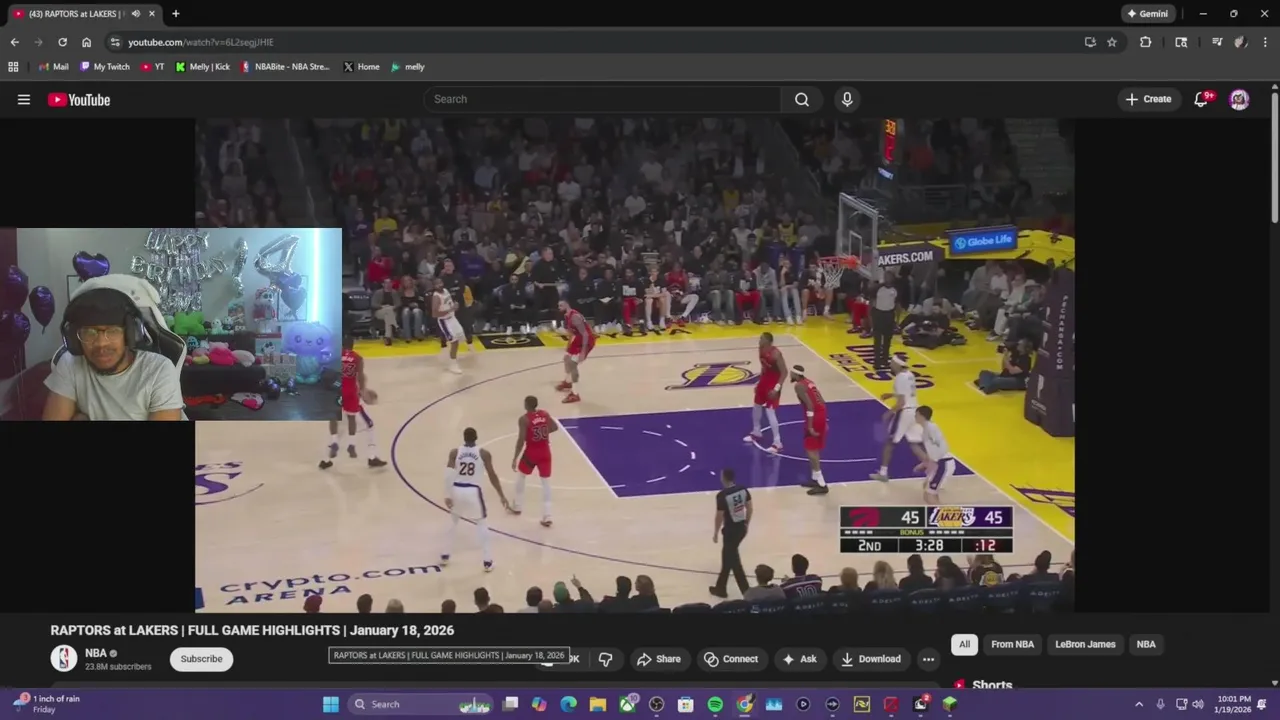
Task: Mute the RAPTORS at LAKERS tab audio
Action: click(x=135, y=14)
